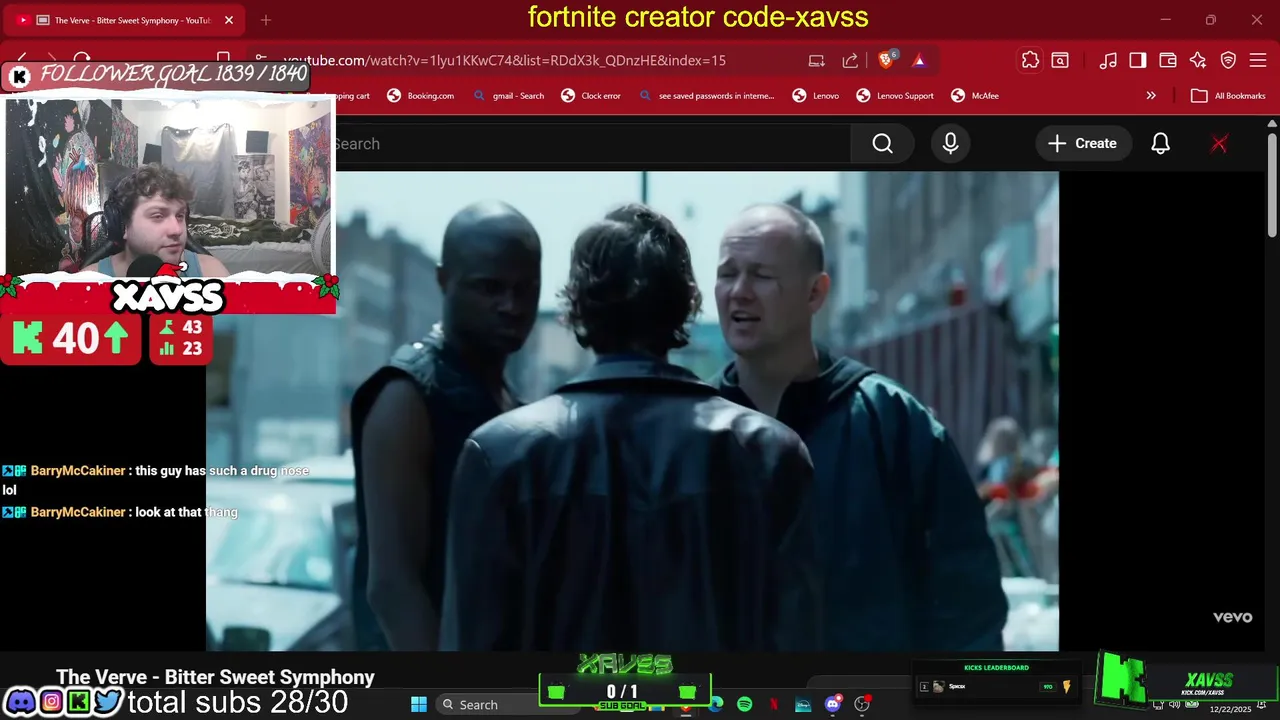Open Brave Leo AI sparkle icon
Viewport: 1280px width, 720px height.
point(1198,60)
